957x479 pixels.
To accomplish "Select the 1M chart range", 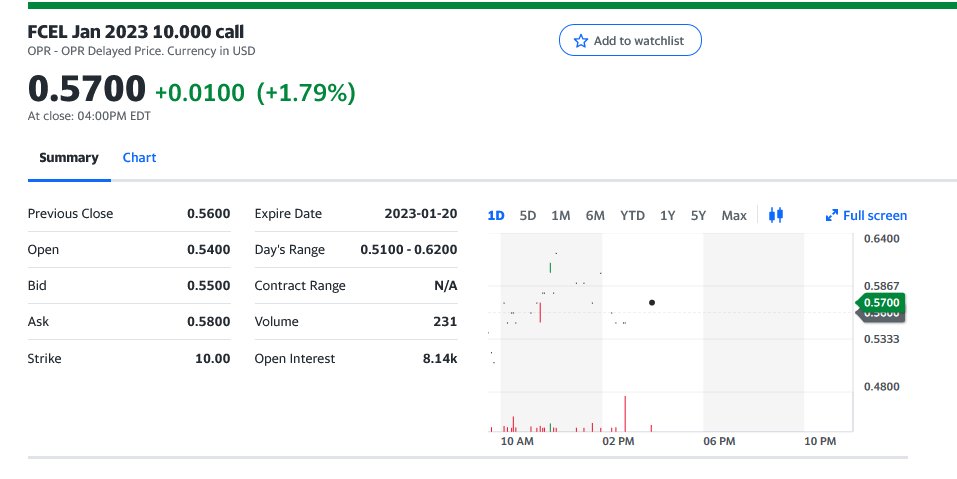I will pyautogui.click(x=560, y=215).
